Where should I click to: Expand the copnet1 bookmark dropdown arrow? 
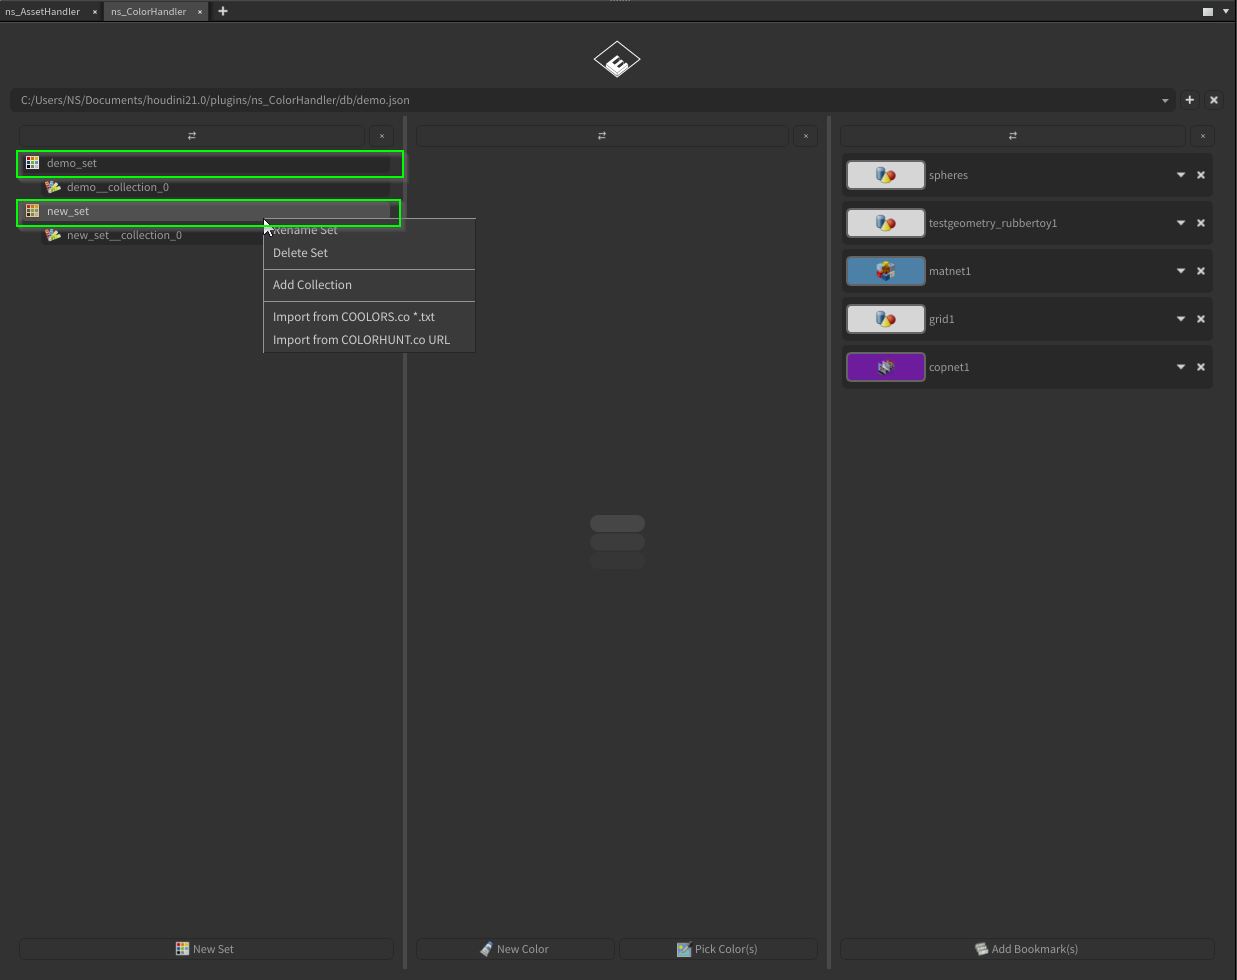point(1180,367)
